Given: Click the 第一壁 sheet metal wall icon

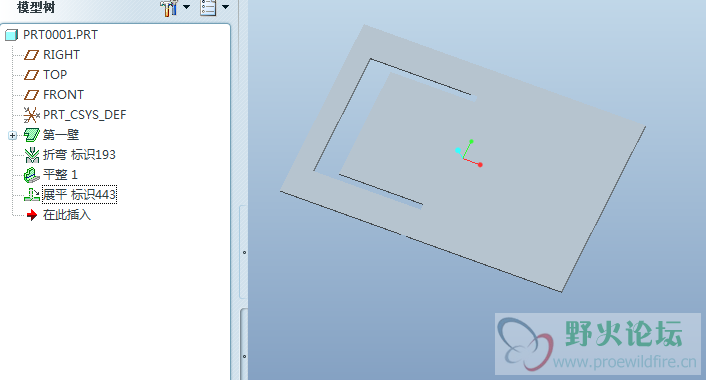Looking at the screenshot, I should [32, 135].
